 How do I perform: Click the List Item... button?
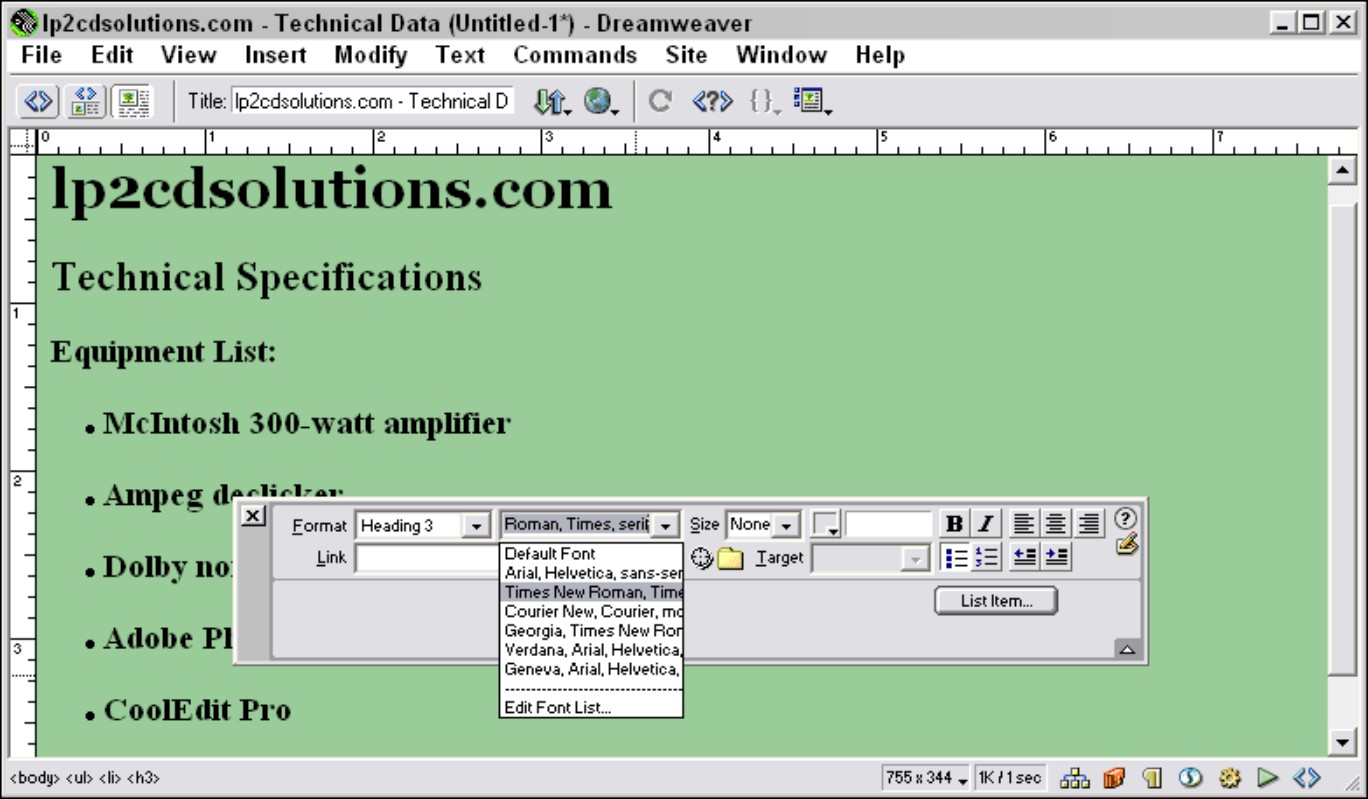(x=996, y=601)
